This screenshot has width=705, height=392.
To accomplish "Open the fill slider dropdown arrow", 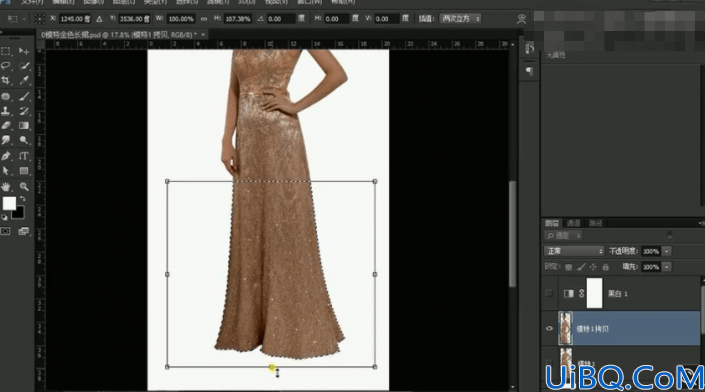I will (667, 267).
